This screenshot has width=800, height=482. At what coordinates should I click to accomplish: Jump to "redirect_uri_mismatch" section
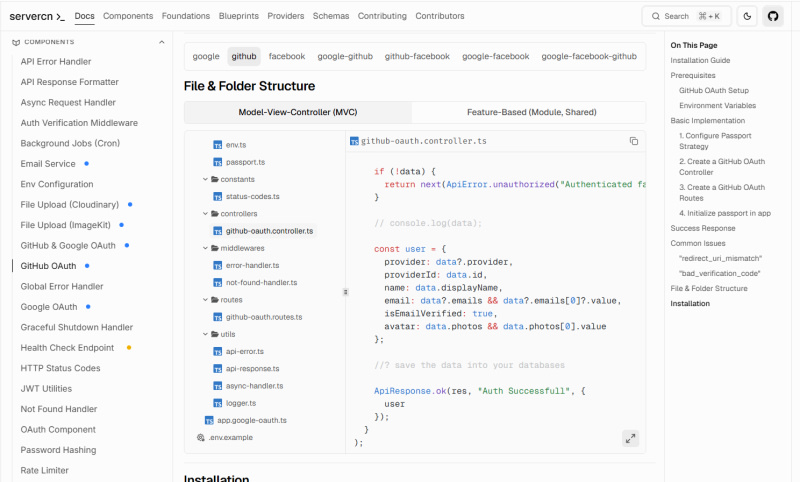pos(720,259)
